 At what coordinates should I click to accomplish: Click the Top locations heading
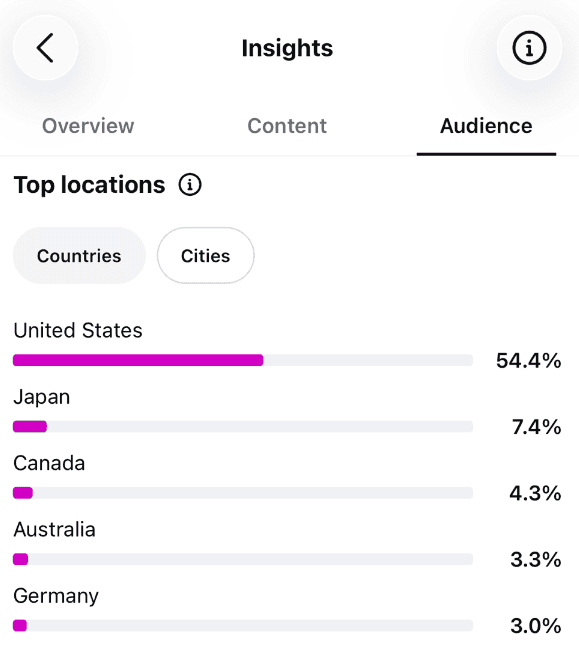pos(89,185)
